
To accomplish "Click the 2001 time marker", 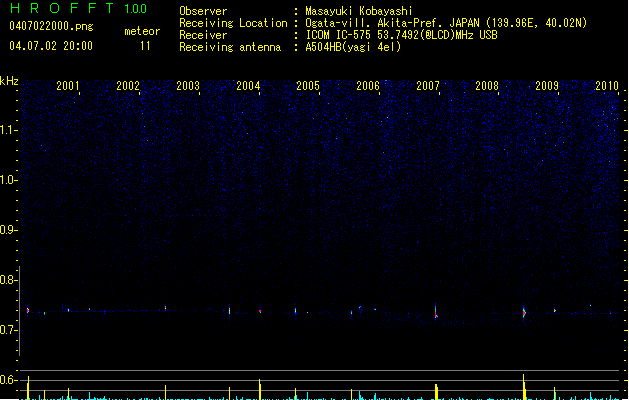I will pyautogui.click(x=67, y=85).
